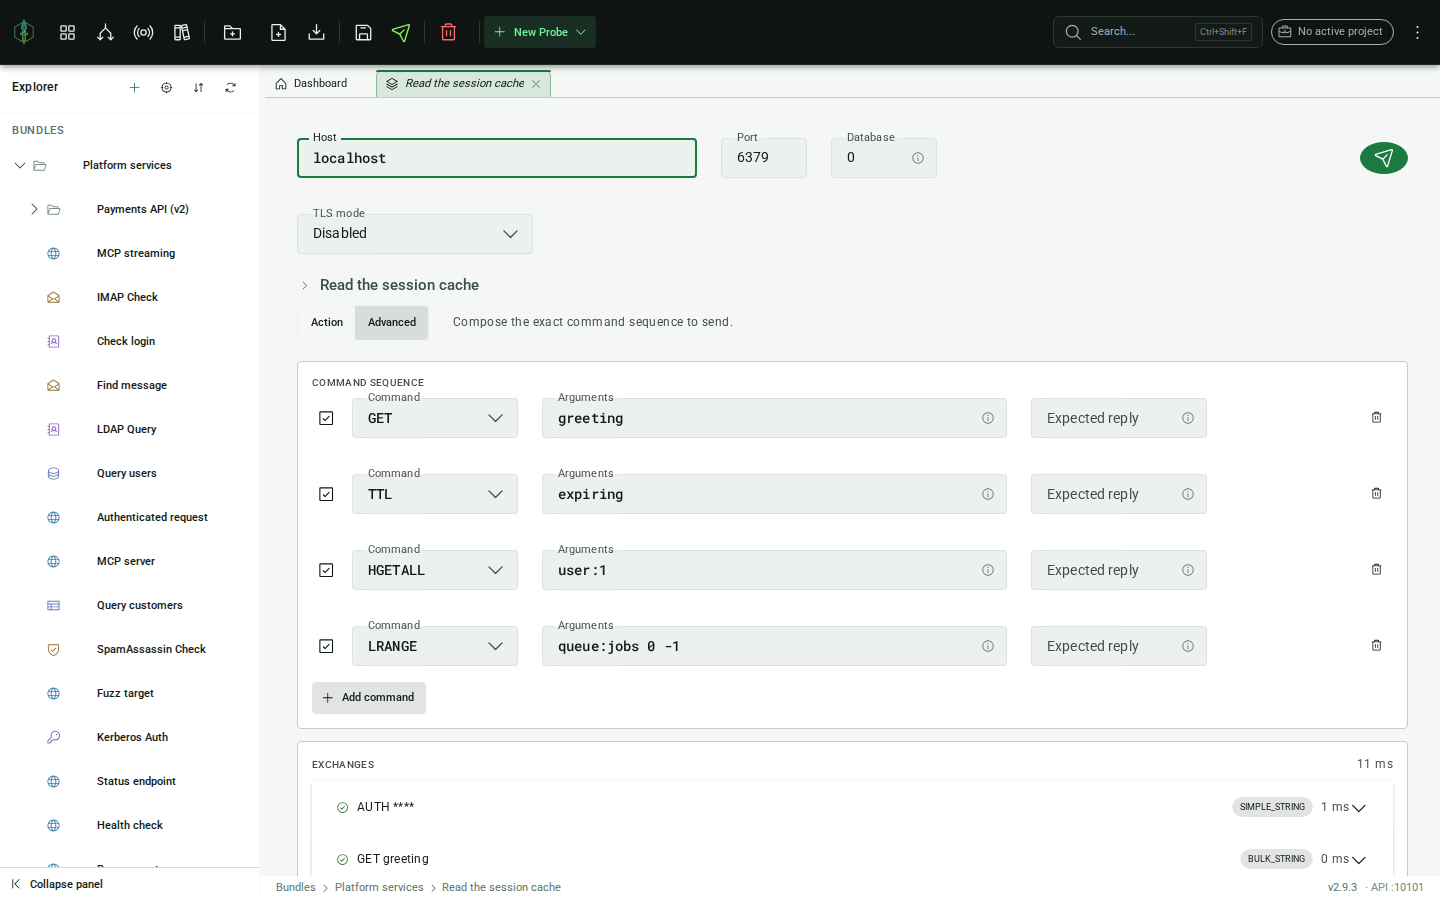The height and width of the screenshot is (900, 1440).
Task: Select the Action tab
Action: click(327, 323)
